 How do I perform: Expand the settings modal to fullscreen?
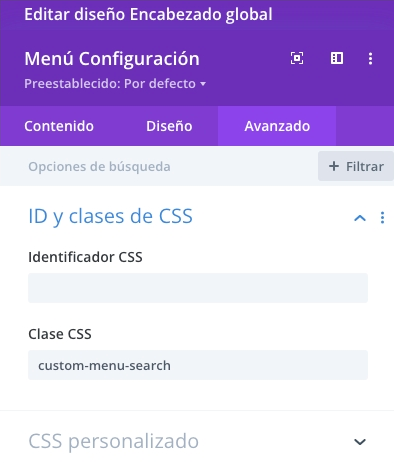tap(297, 58)
